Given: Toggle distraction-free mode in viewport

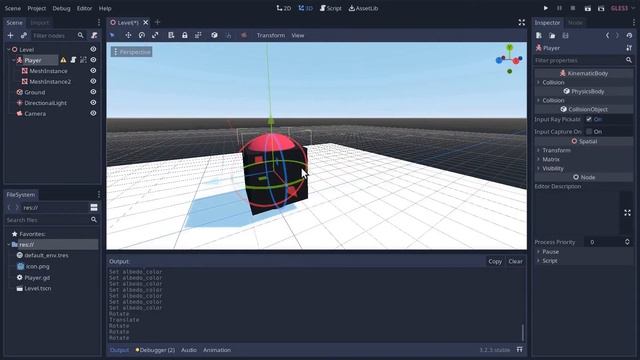Looking at the screenshot, I should point(522,22).
